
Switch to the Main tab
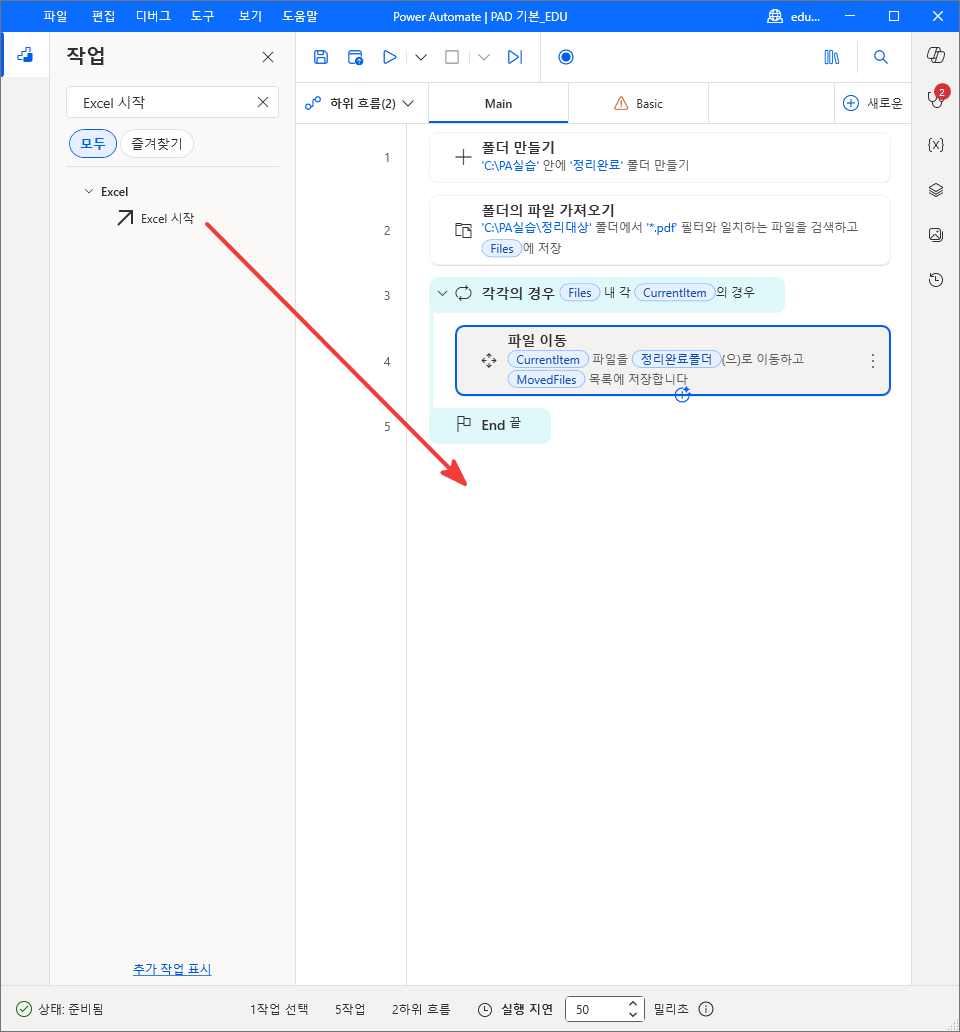pyautogui.click(x=498, y=103)
